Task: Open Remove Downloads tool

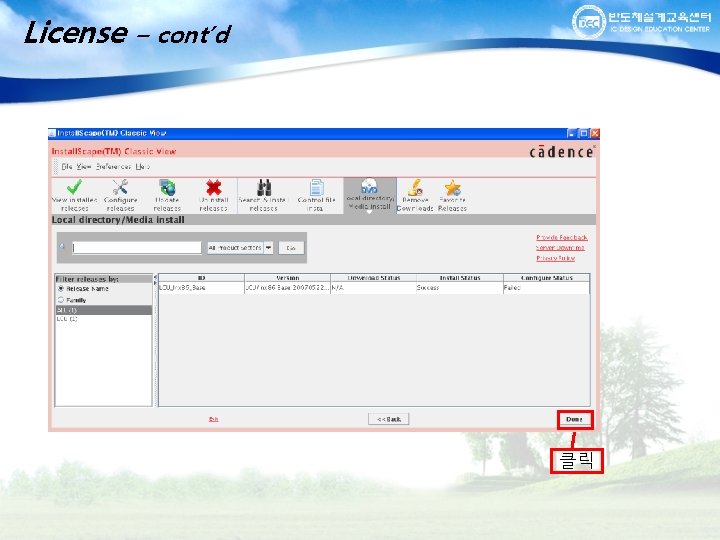Action: [415, 195]
